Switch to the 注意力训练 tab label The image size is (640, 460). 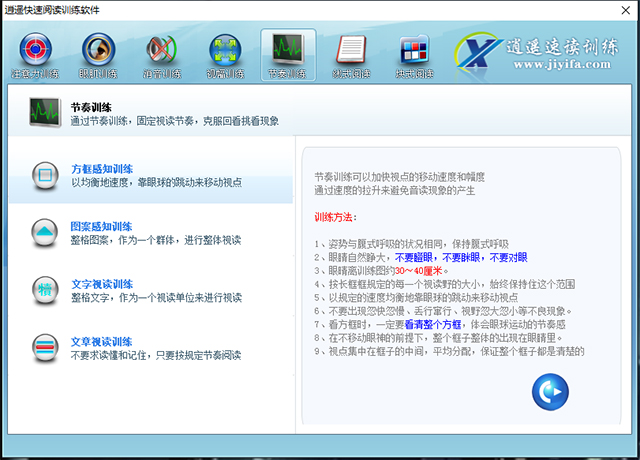click(x=36, y=73)
